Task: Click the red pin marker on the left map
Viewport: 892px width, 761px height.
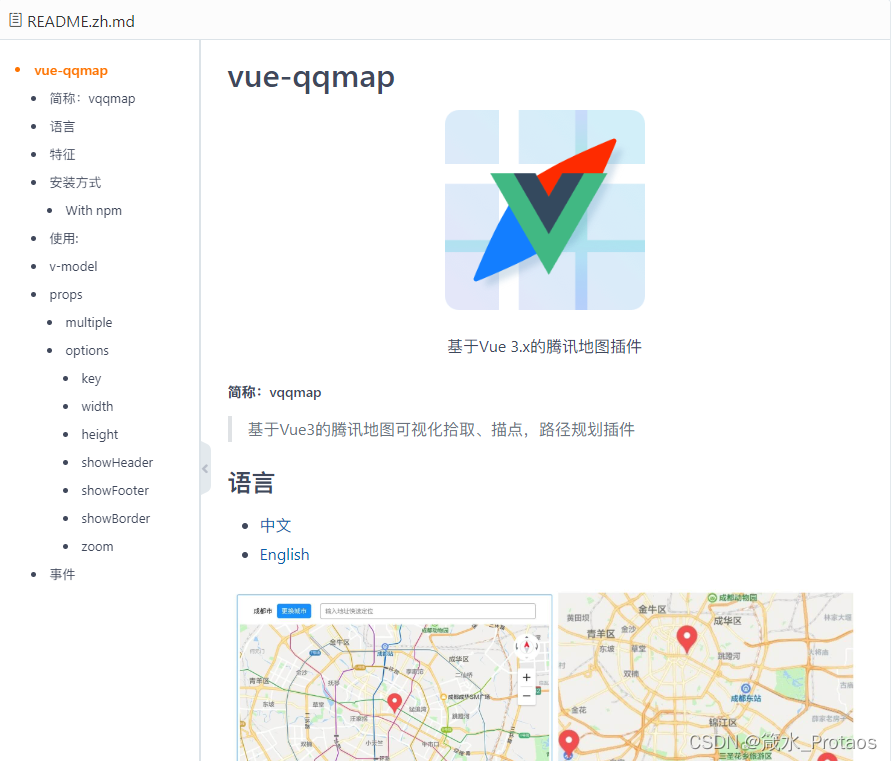Action: pos(394,703)
